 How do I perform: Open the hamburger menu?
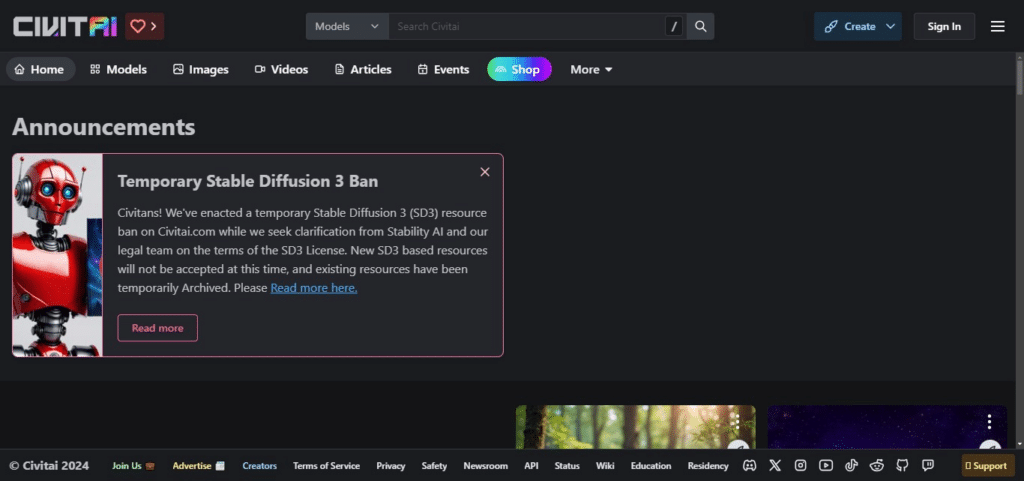click(997, 26)
